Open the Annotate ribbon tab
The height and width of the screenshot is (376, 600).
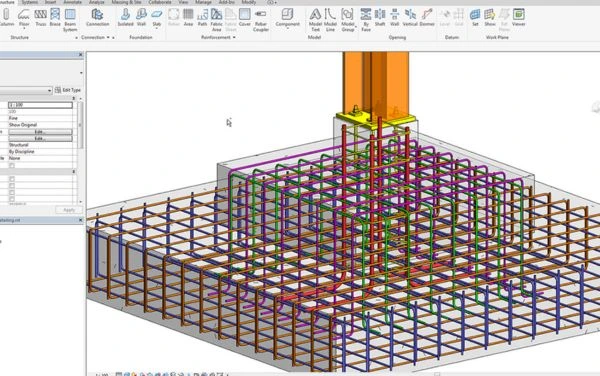click(72, 2)
